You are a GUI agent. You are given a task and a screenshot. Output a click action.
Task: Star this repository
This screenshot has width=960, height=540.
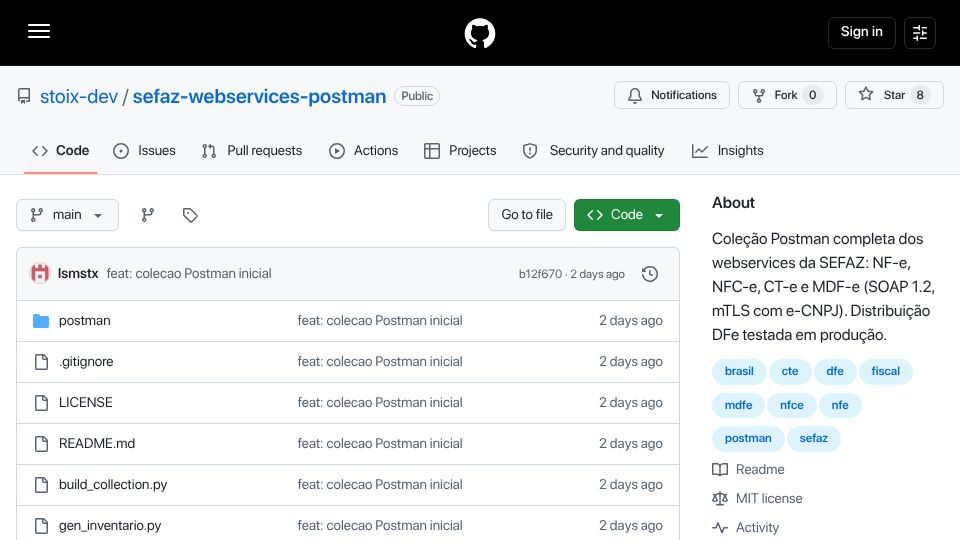(894, 95)
